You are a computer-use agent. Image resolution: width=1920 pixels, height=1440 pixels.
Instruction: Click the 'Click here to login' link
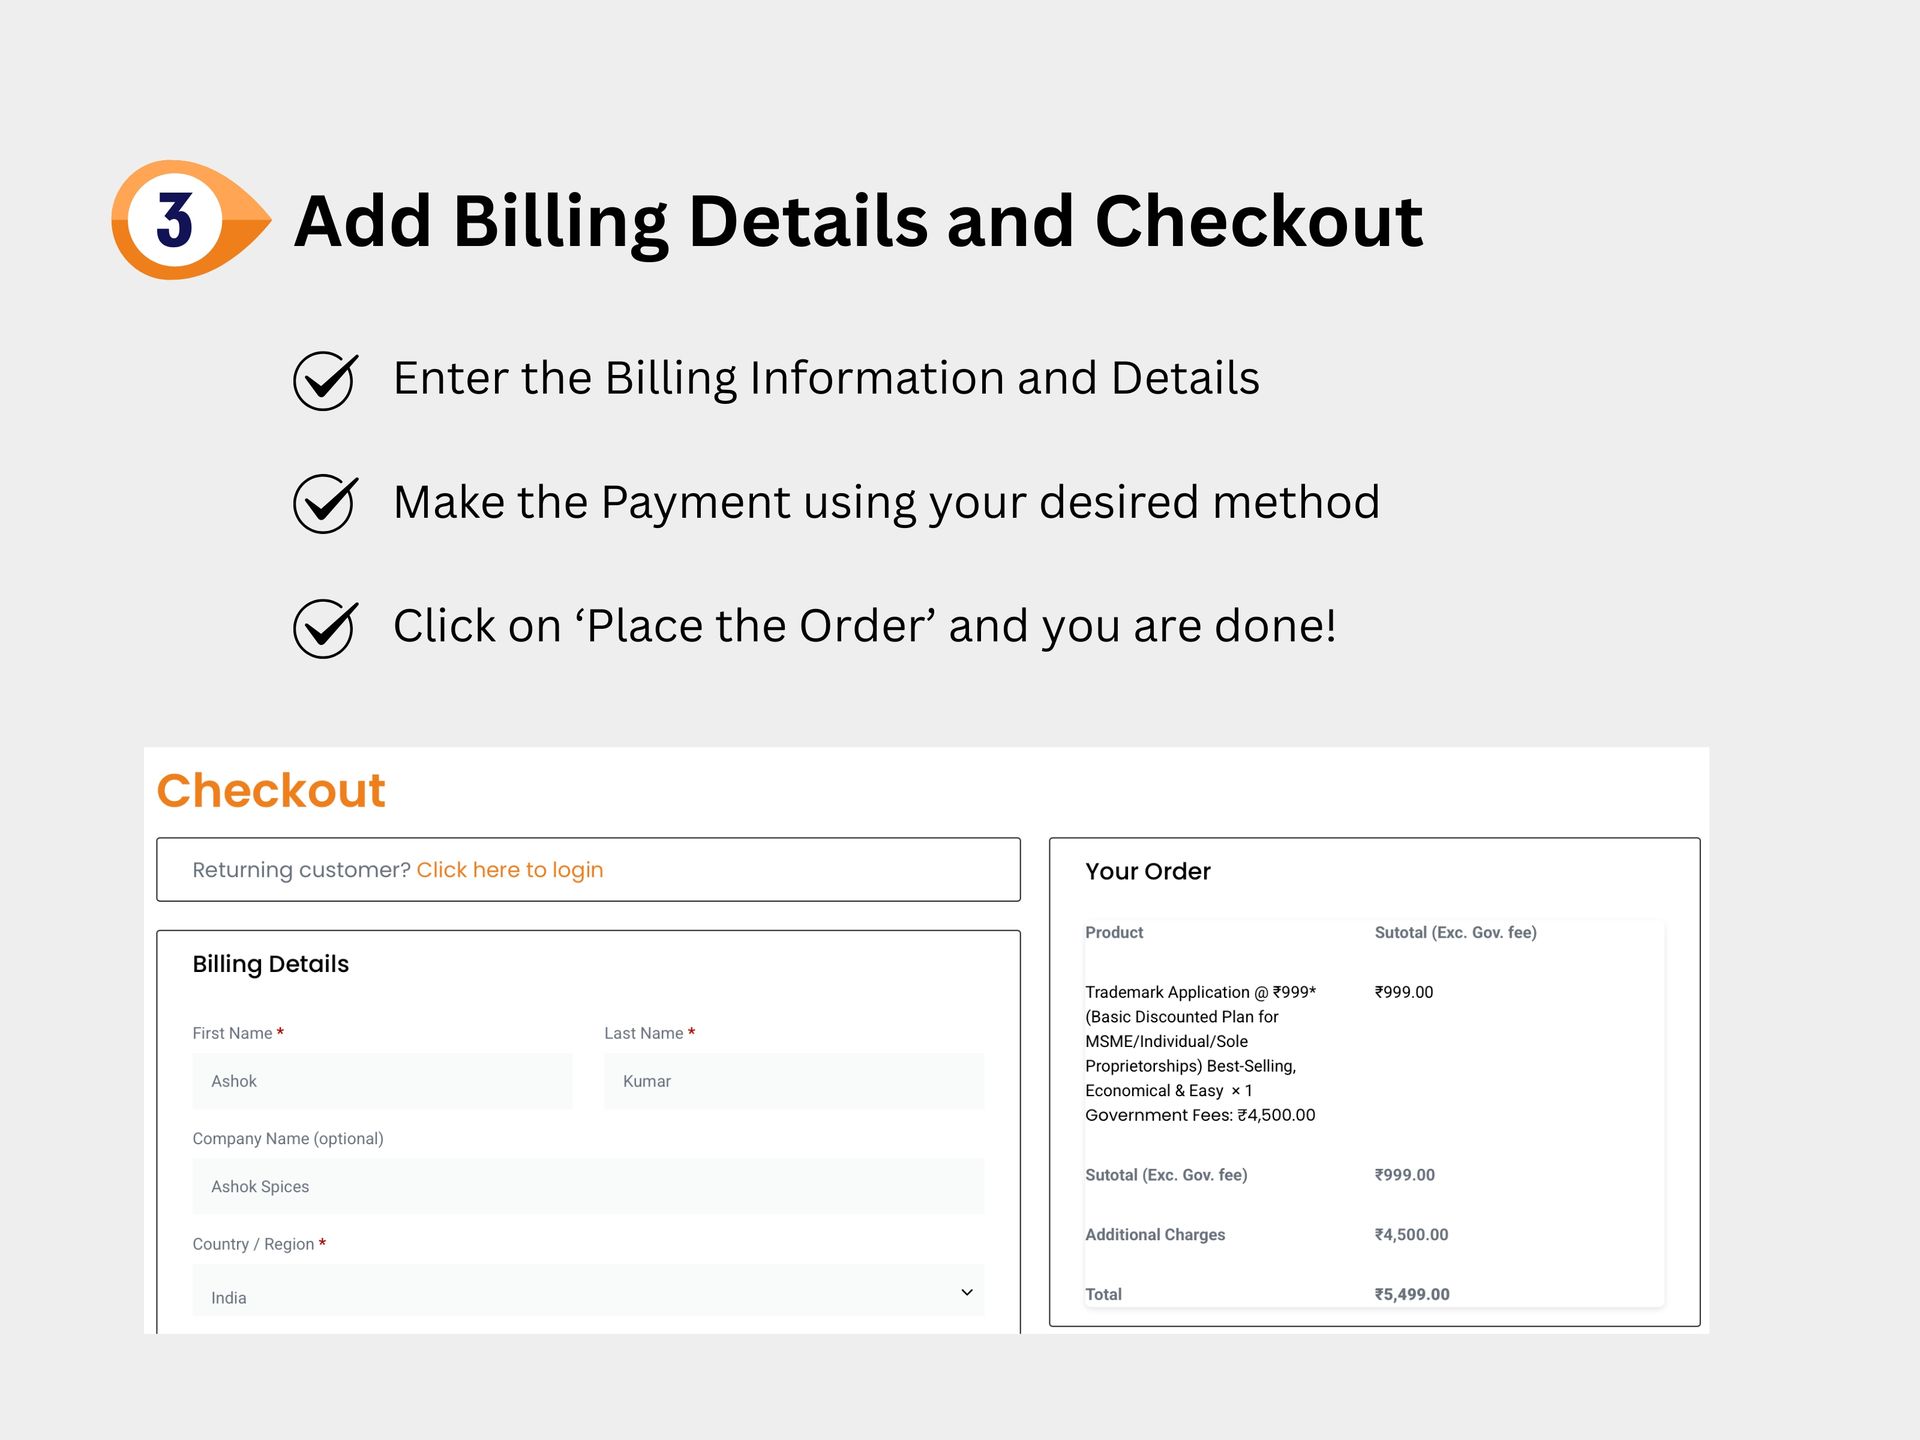coord(509,870)
